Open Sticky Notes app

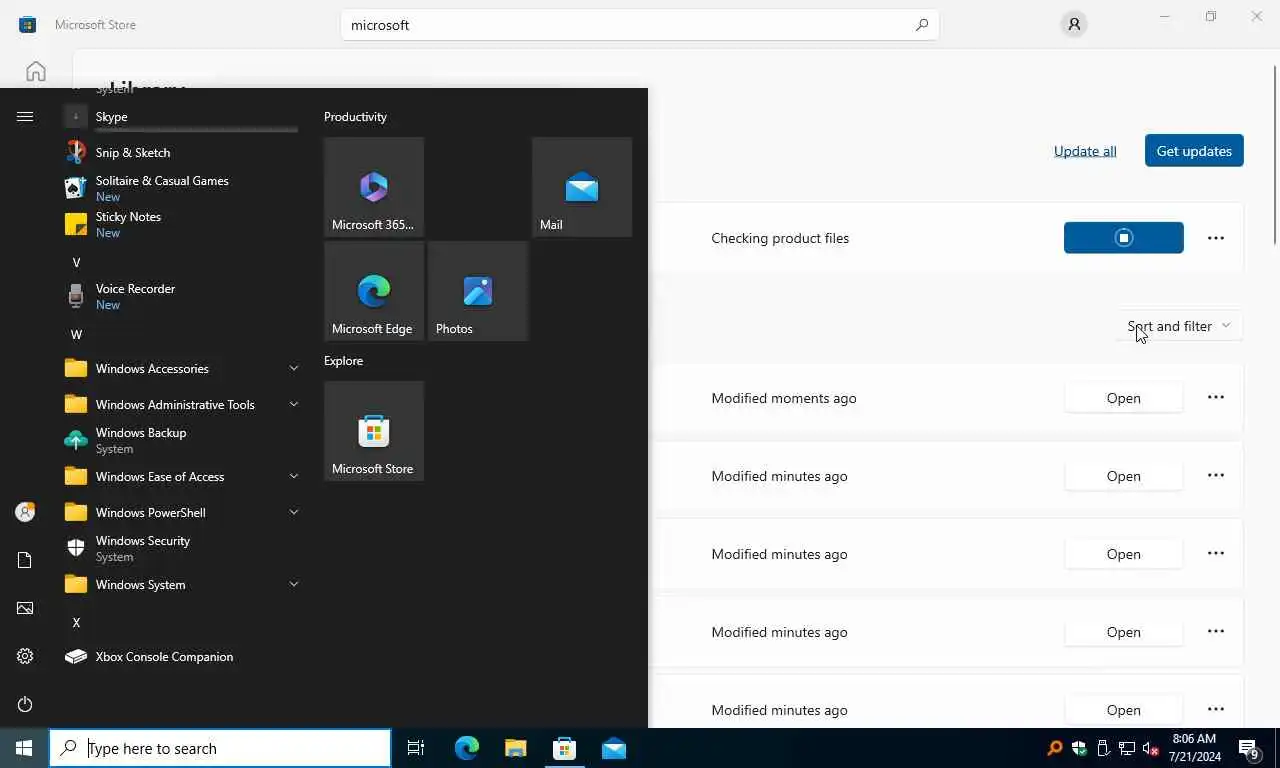(x=180, y=224)
